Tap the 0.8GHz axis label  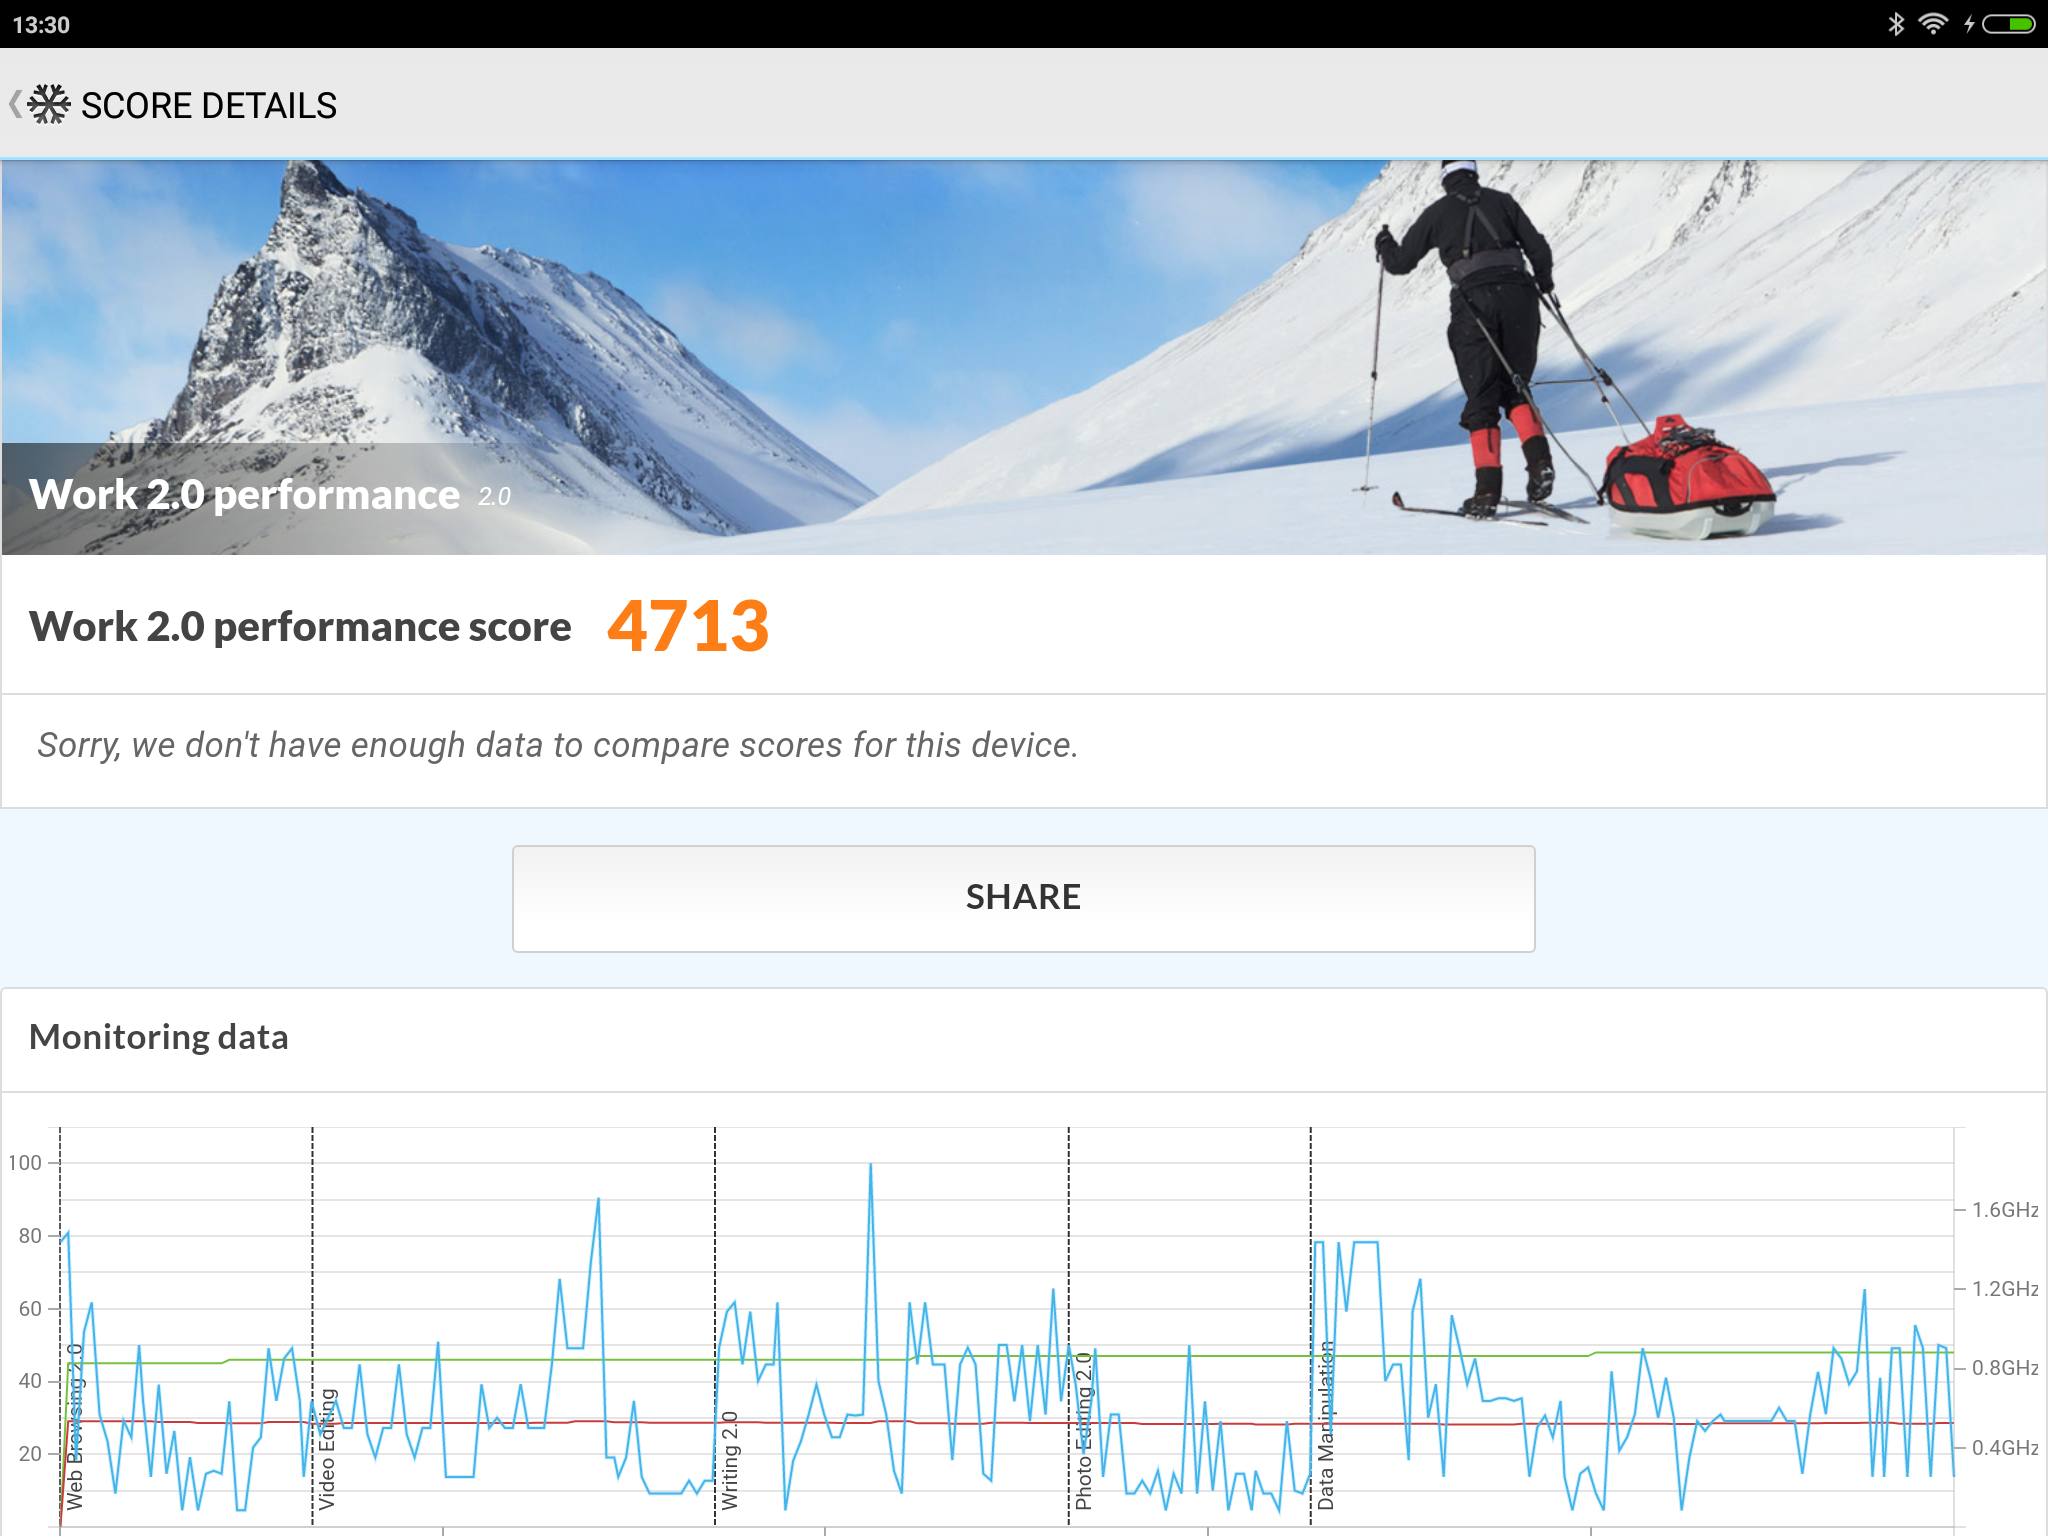(x=2004, y=1368)
